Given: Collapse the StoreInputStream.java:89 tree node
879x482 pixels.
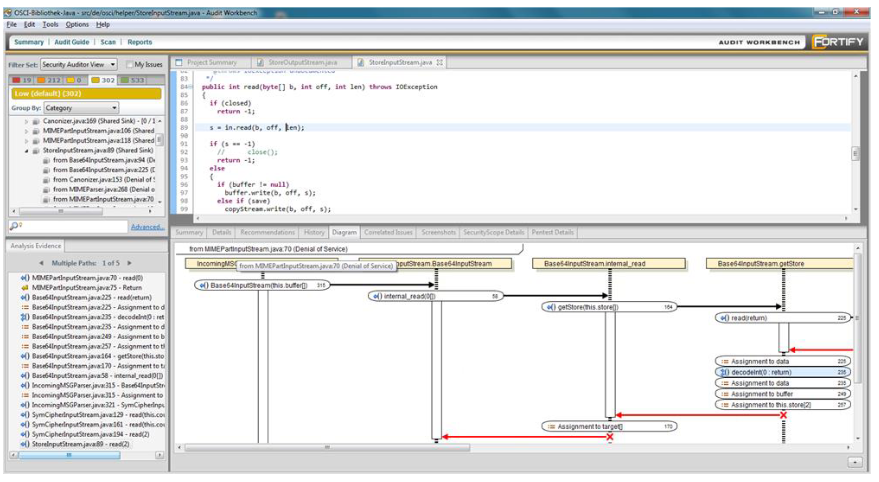Looking at the screenshot, I should [x=26, y=151].
